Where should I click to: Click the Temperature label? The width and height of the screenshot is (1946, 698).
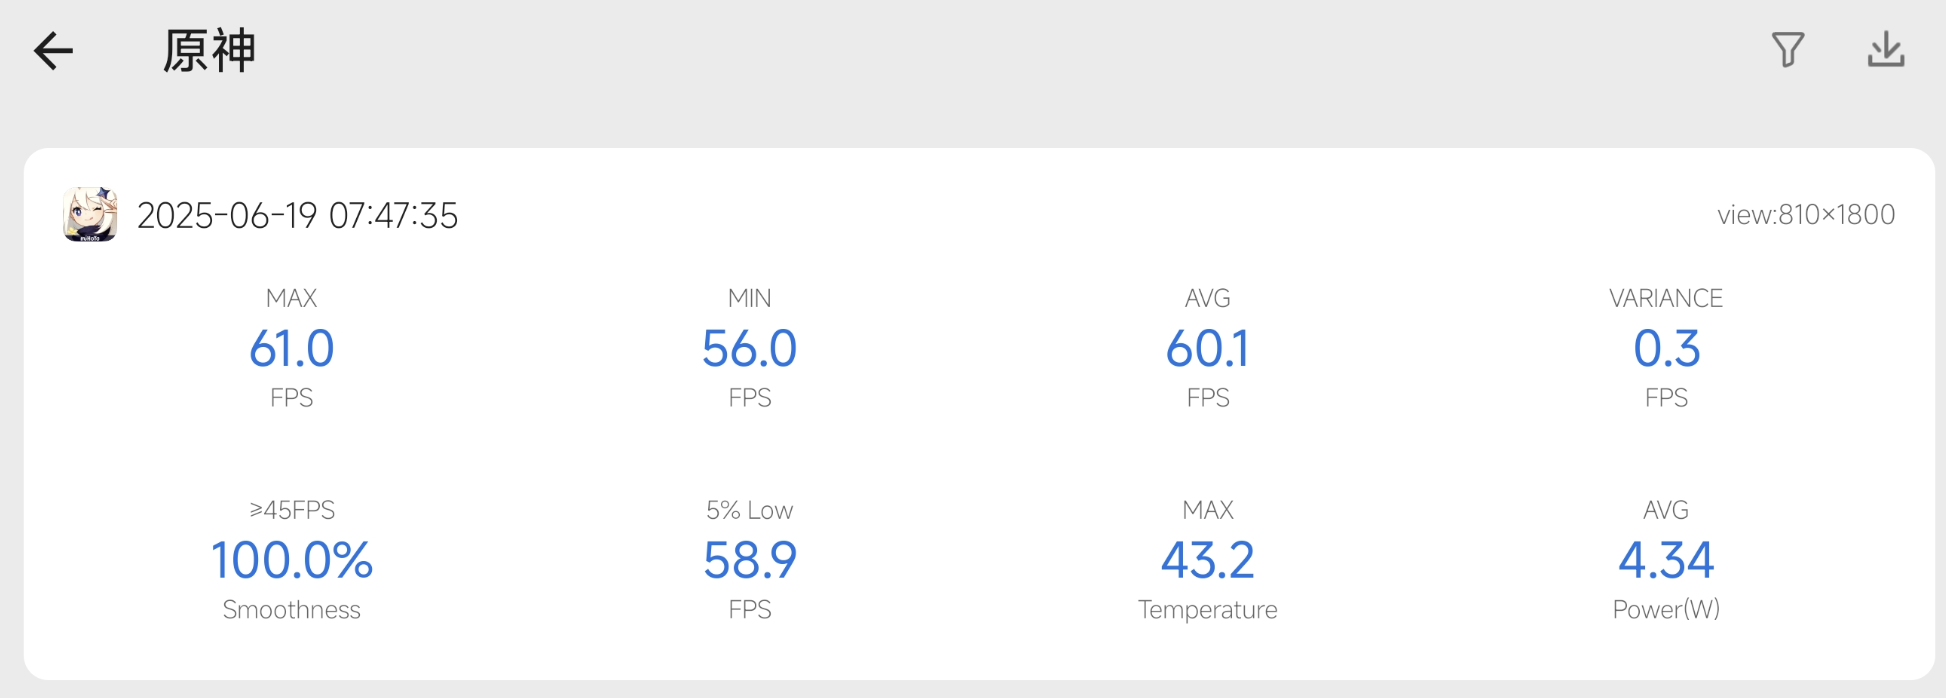click(1208, 610)
